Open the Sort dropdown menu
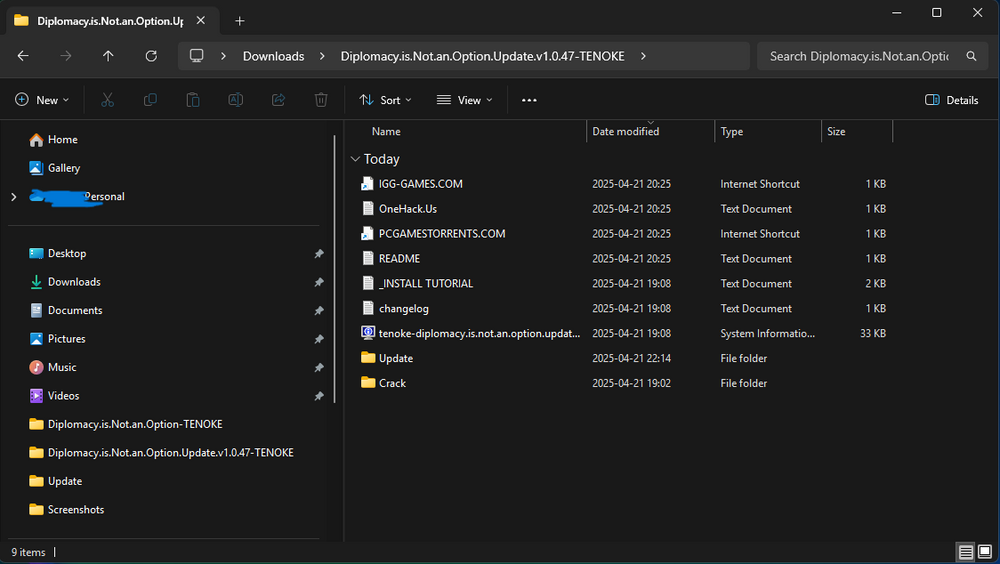 click(385, 100)
